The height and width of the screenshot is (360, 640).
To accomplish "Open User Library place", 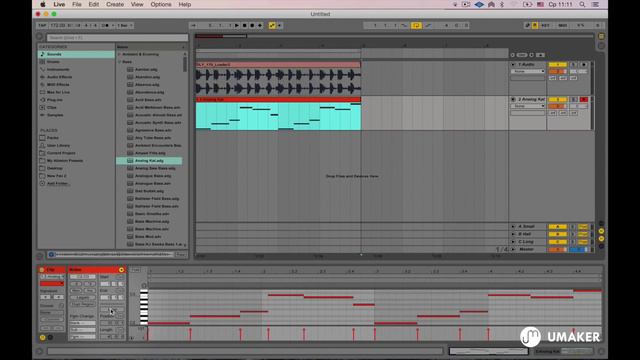I will [x=76, y=145].
